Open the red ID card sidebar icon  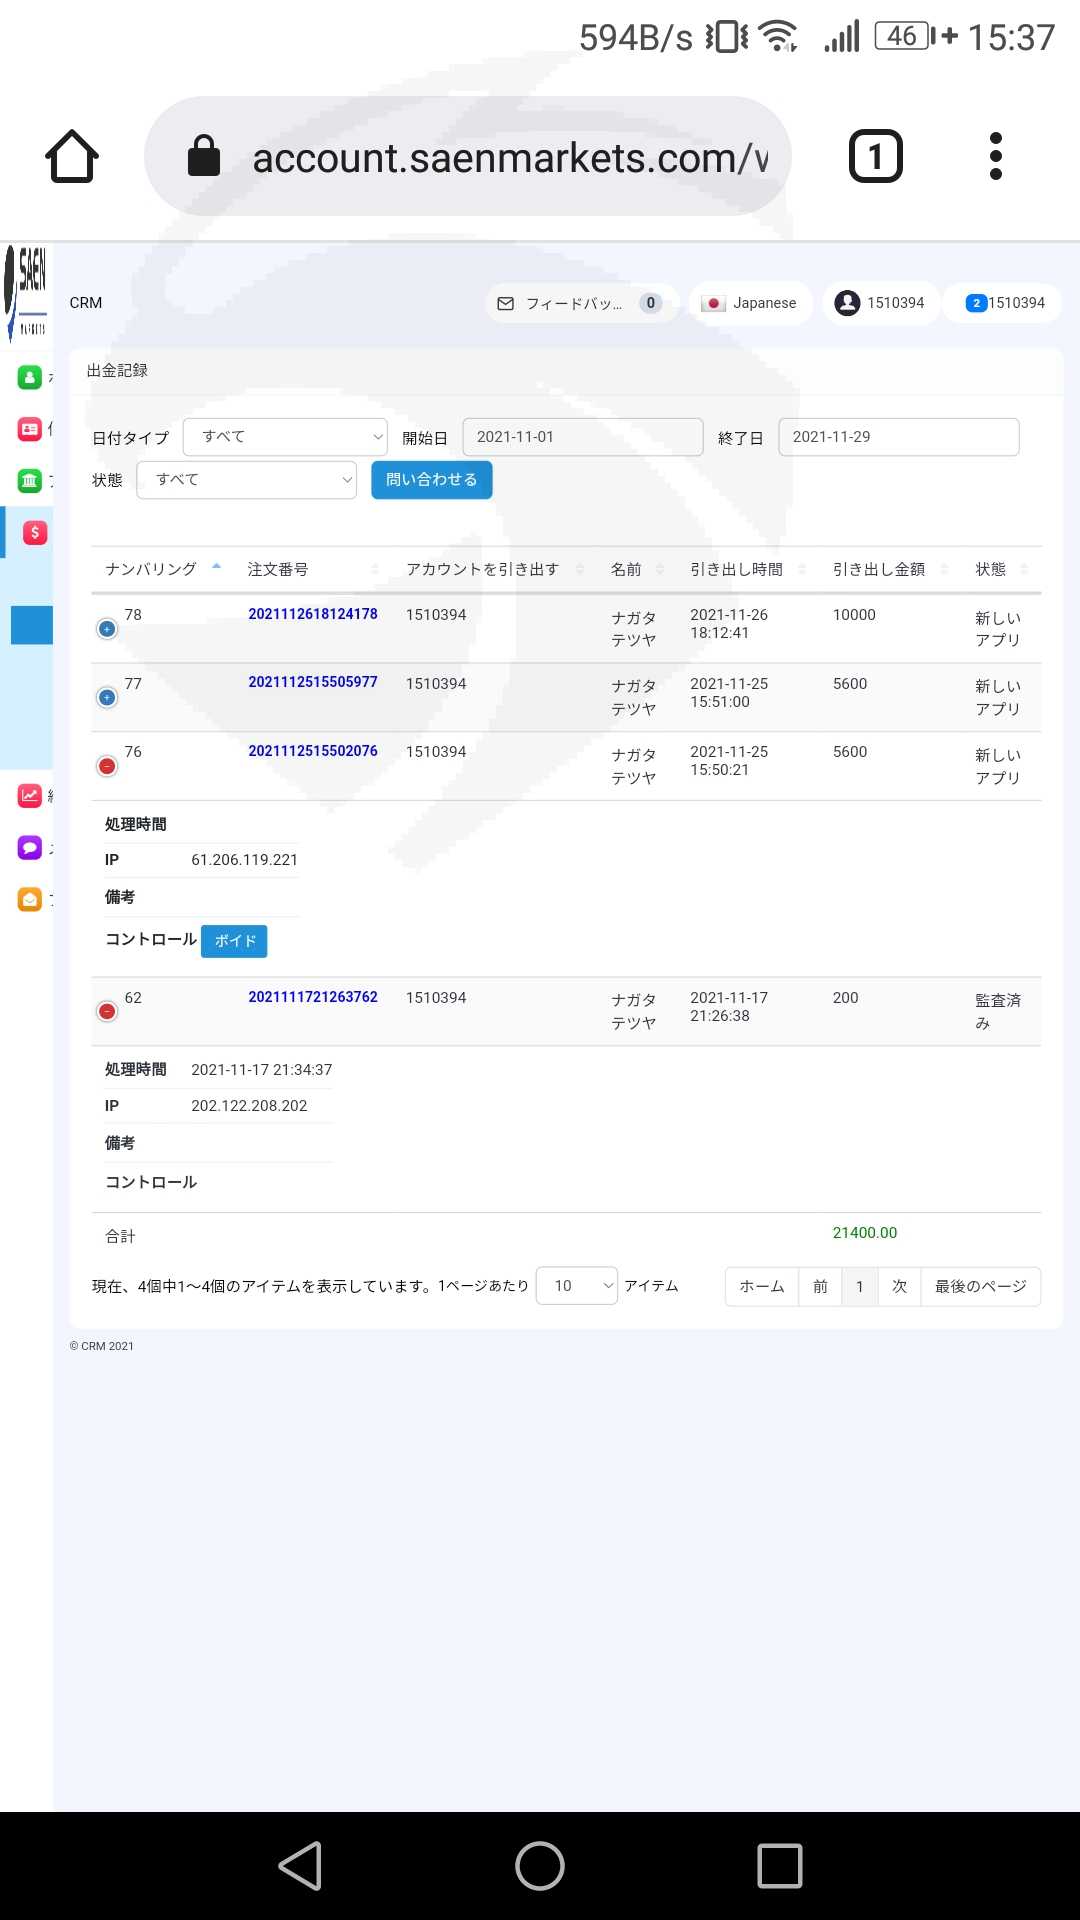pyautogui.click(x=30, y=429)
